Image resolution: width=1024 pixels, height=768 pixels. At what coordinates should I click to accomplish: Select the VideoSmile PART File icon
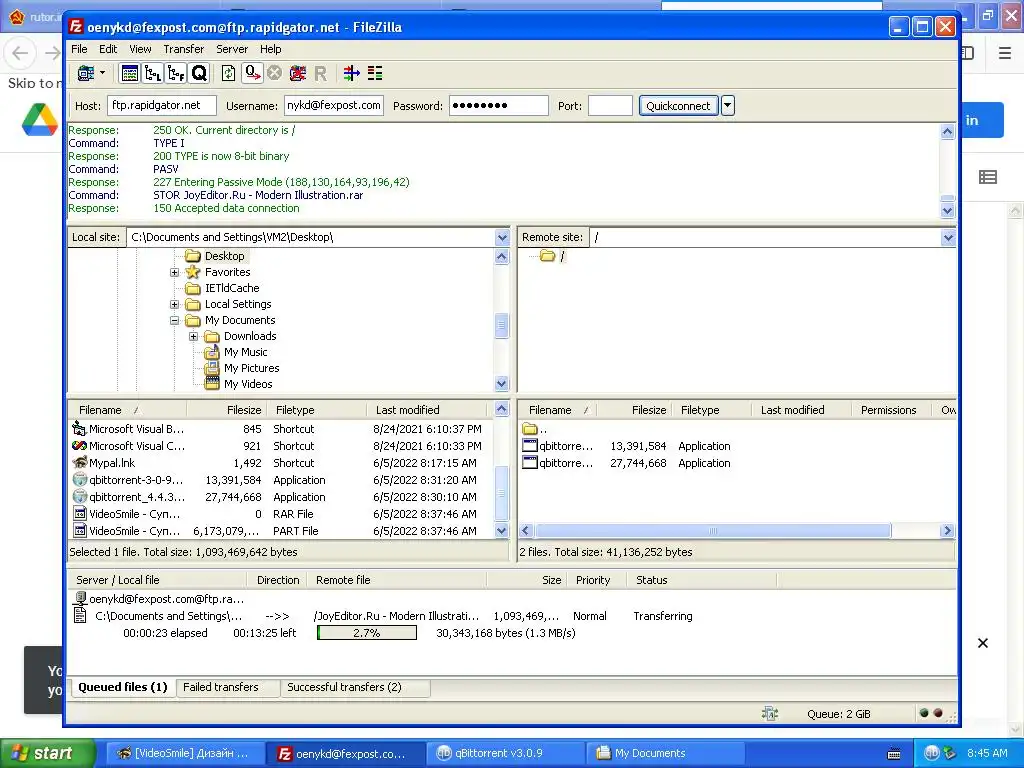79,530
